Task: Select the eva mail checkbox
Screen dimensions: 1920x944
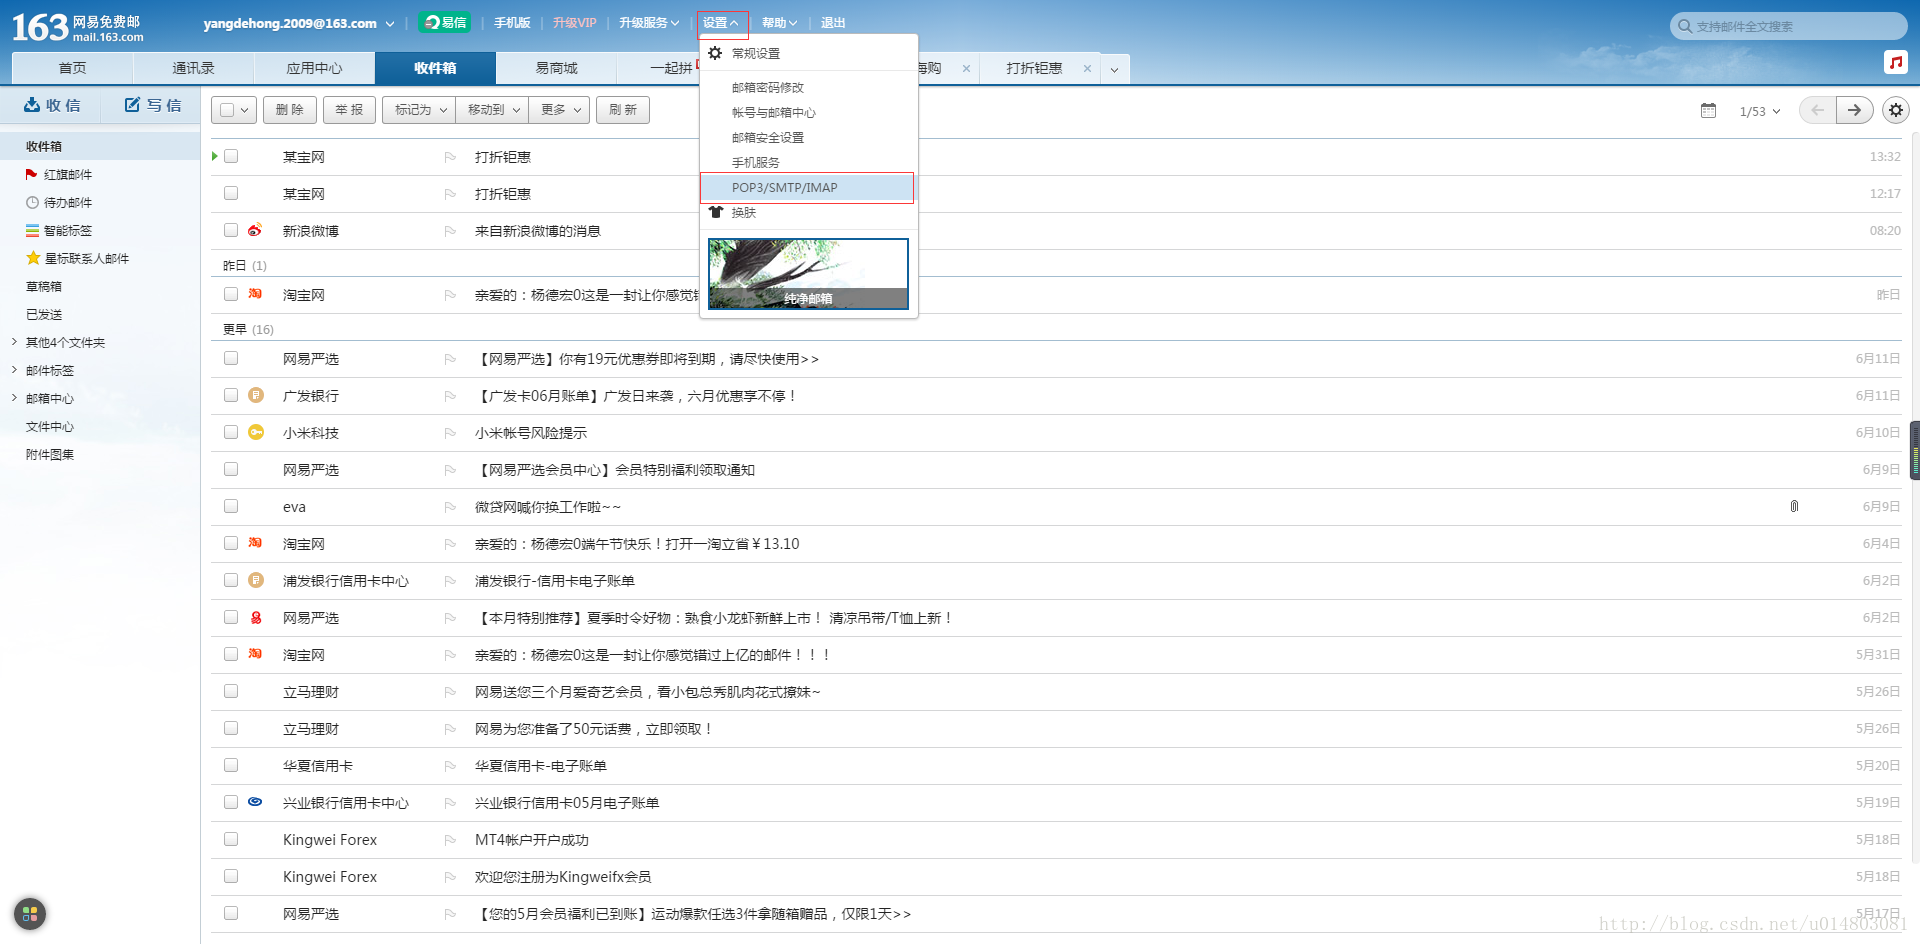Action: point(231,506)
